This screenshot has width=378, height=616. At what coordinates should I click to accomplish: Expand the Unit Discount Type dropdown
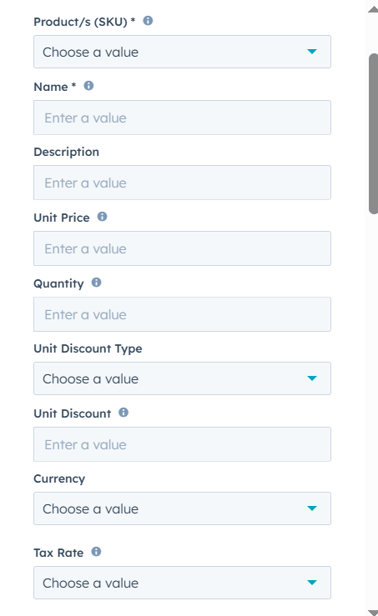[x=182, y=379]
